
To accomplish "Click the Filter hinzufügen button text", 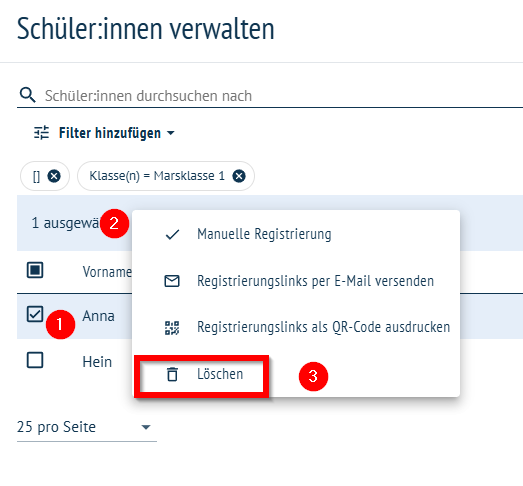I will tap(110, 133).
